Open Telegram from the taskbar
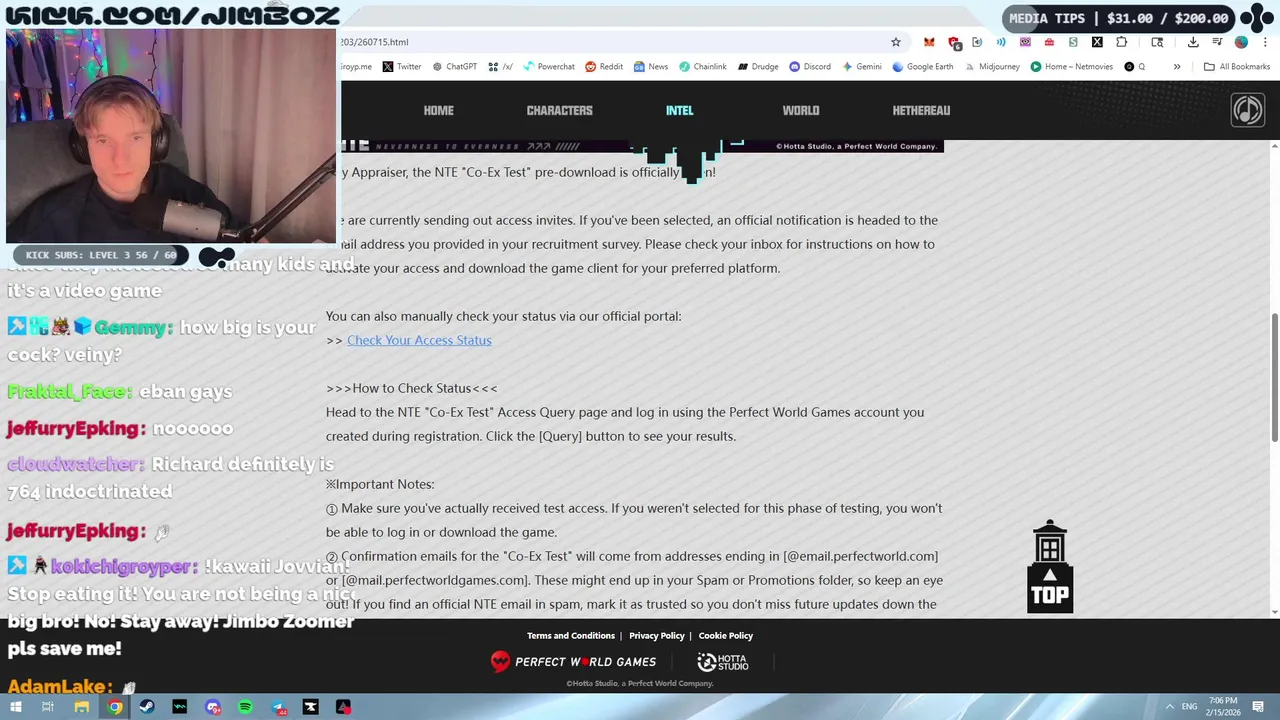The height and width of the screenshot is (720, 1280). 278,707
